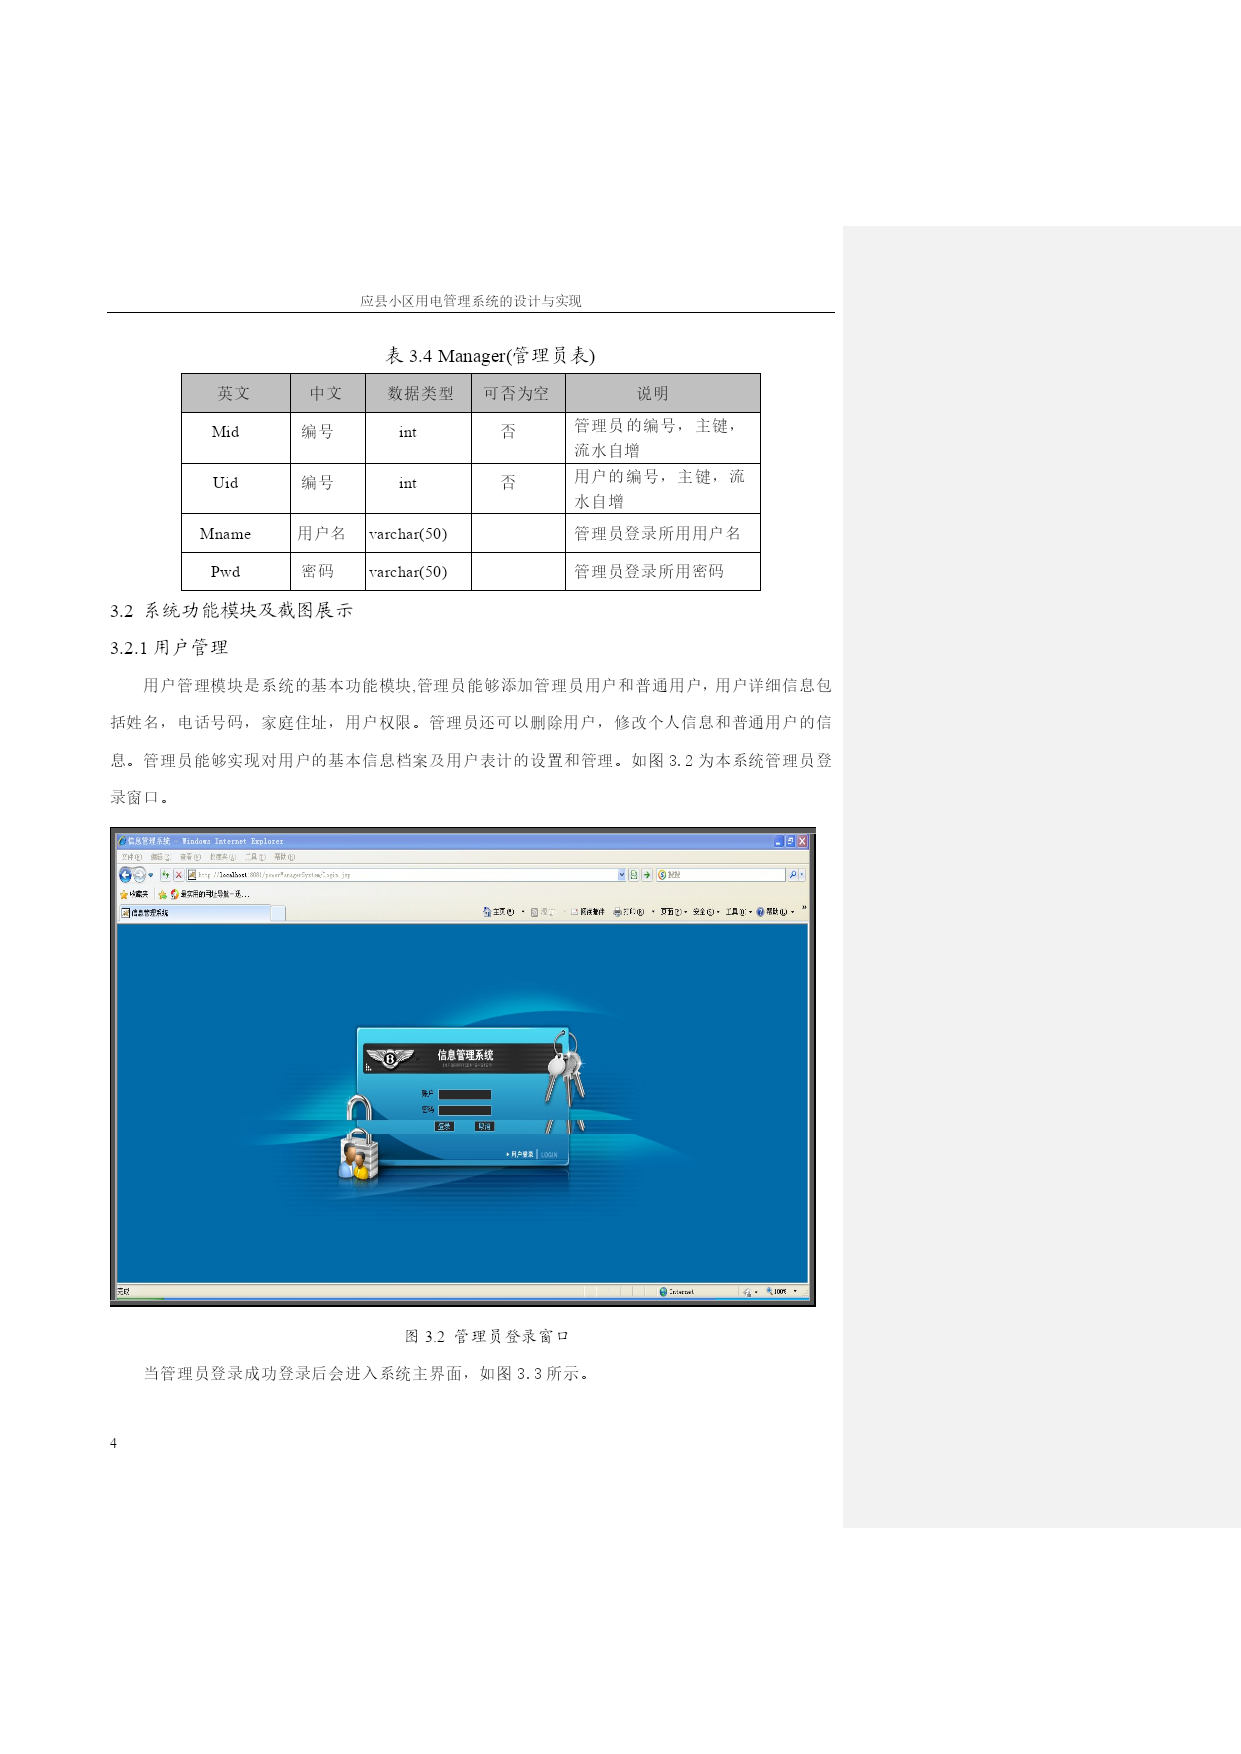Select the 信息管理系统 browser tab
Screen dimensions: 1241x1754
(195, 913)
